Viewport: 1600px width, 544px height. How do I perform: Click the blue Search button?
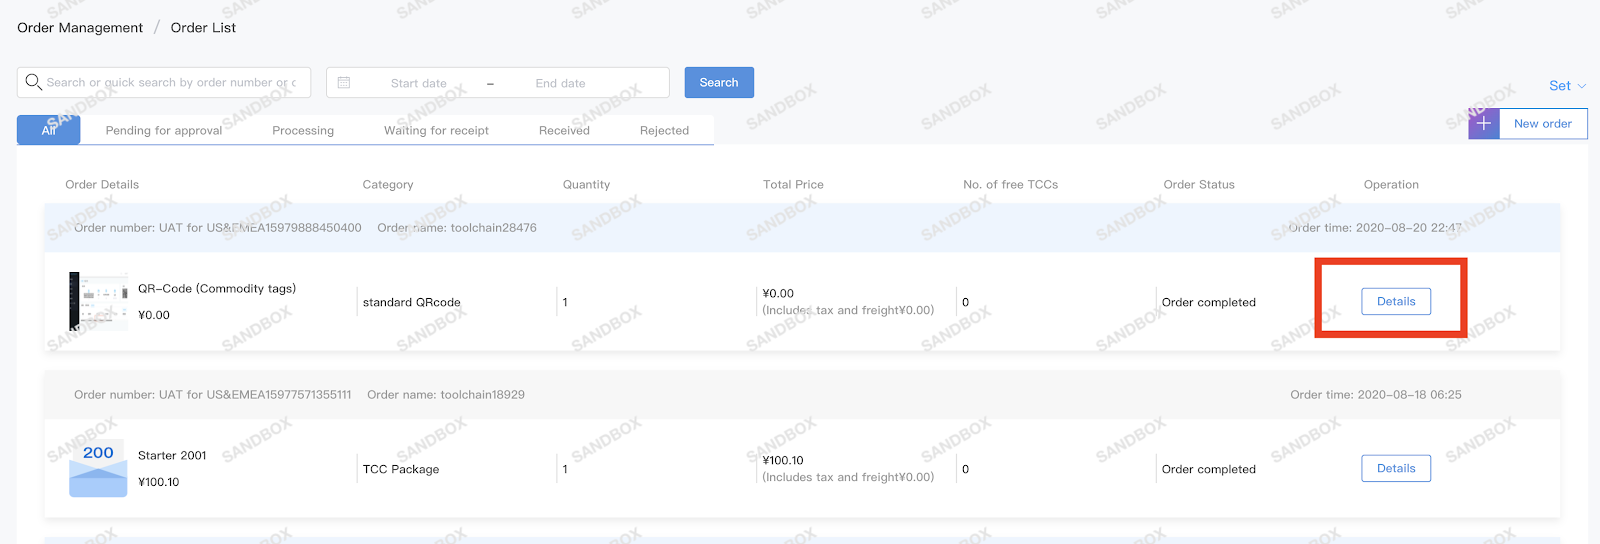(719, 82)
